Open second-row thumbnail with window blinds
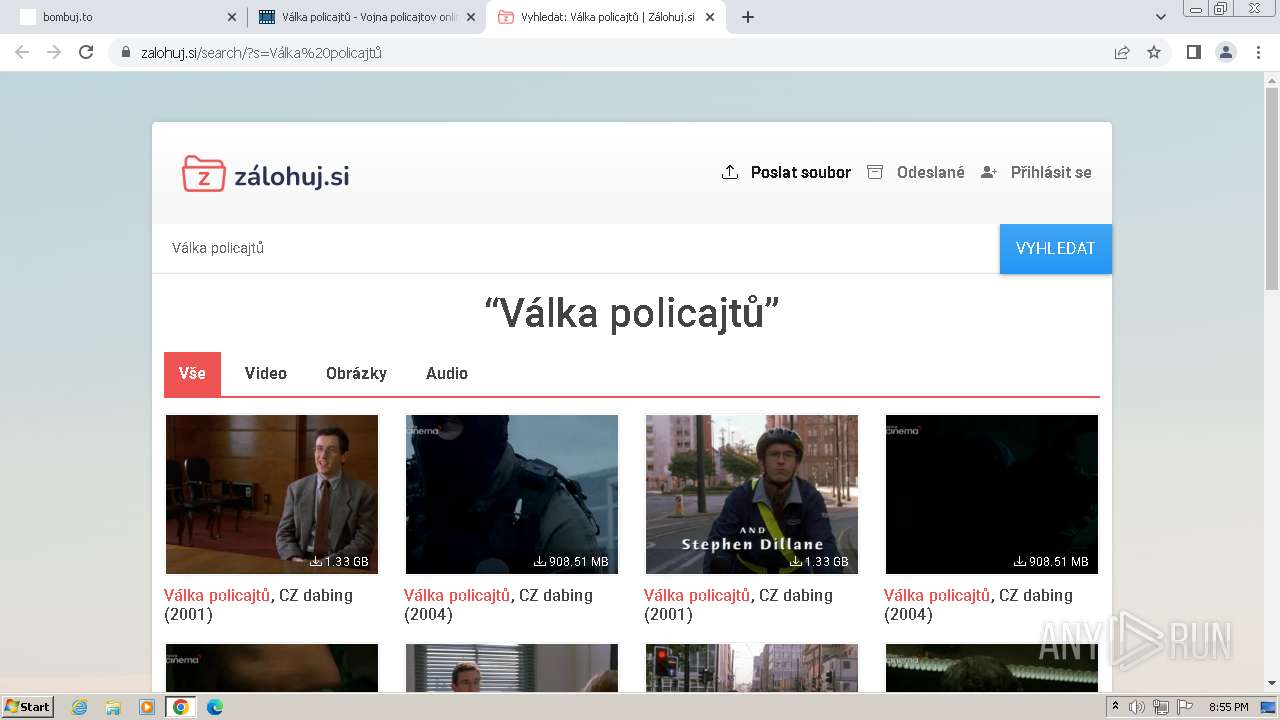Screen dimensions: 1280x720 (x=512, y=667)
